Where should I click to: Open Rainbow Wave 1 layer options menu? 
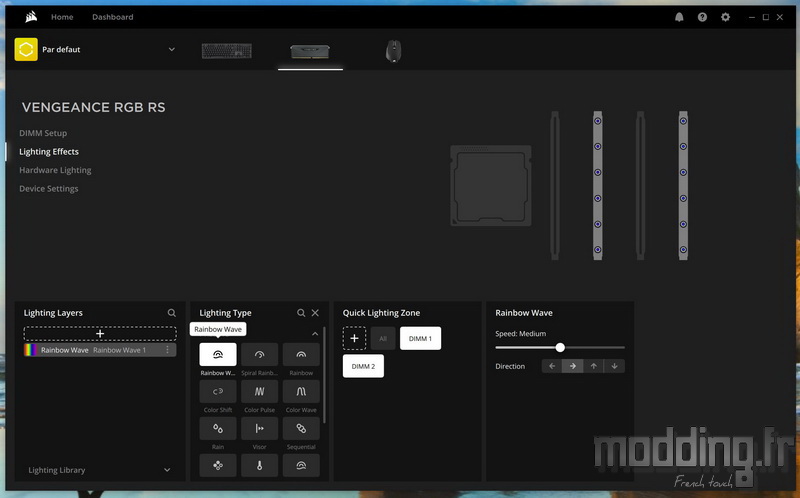[x=167, y=350]
